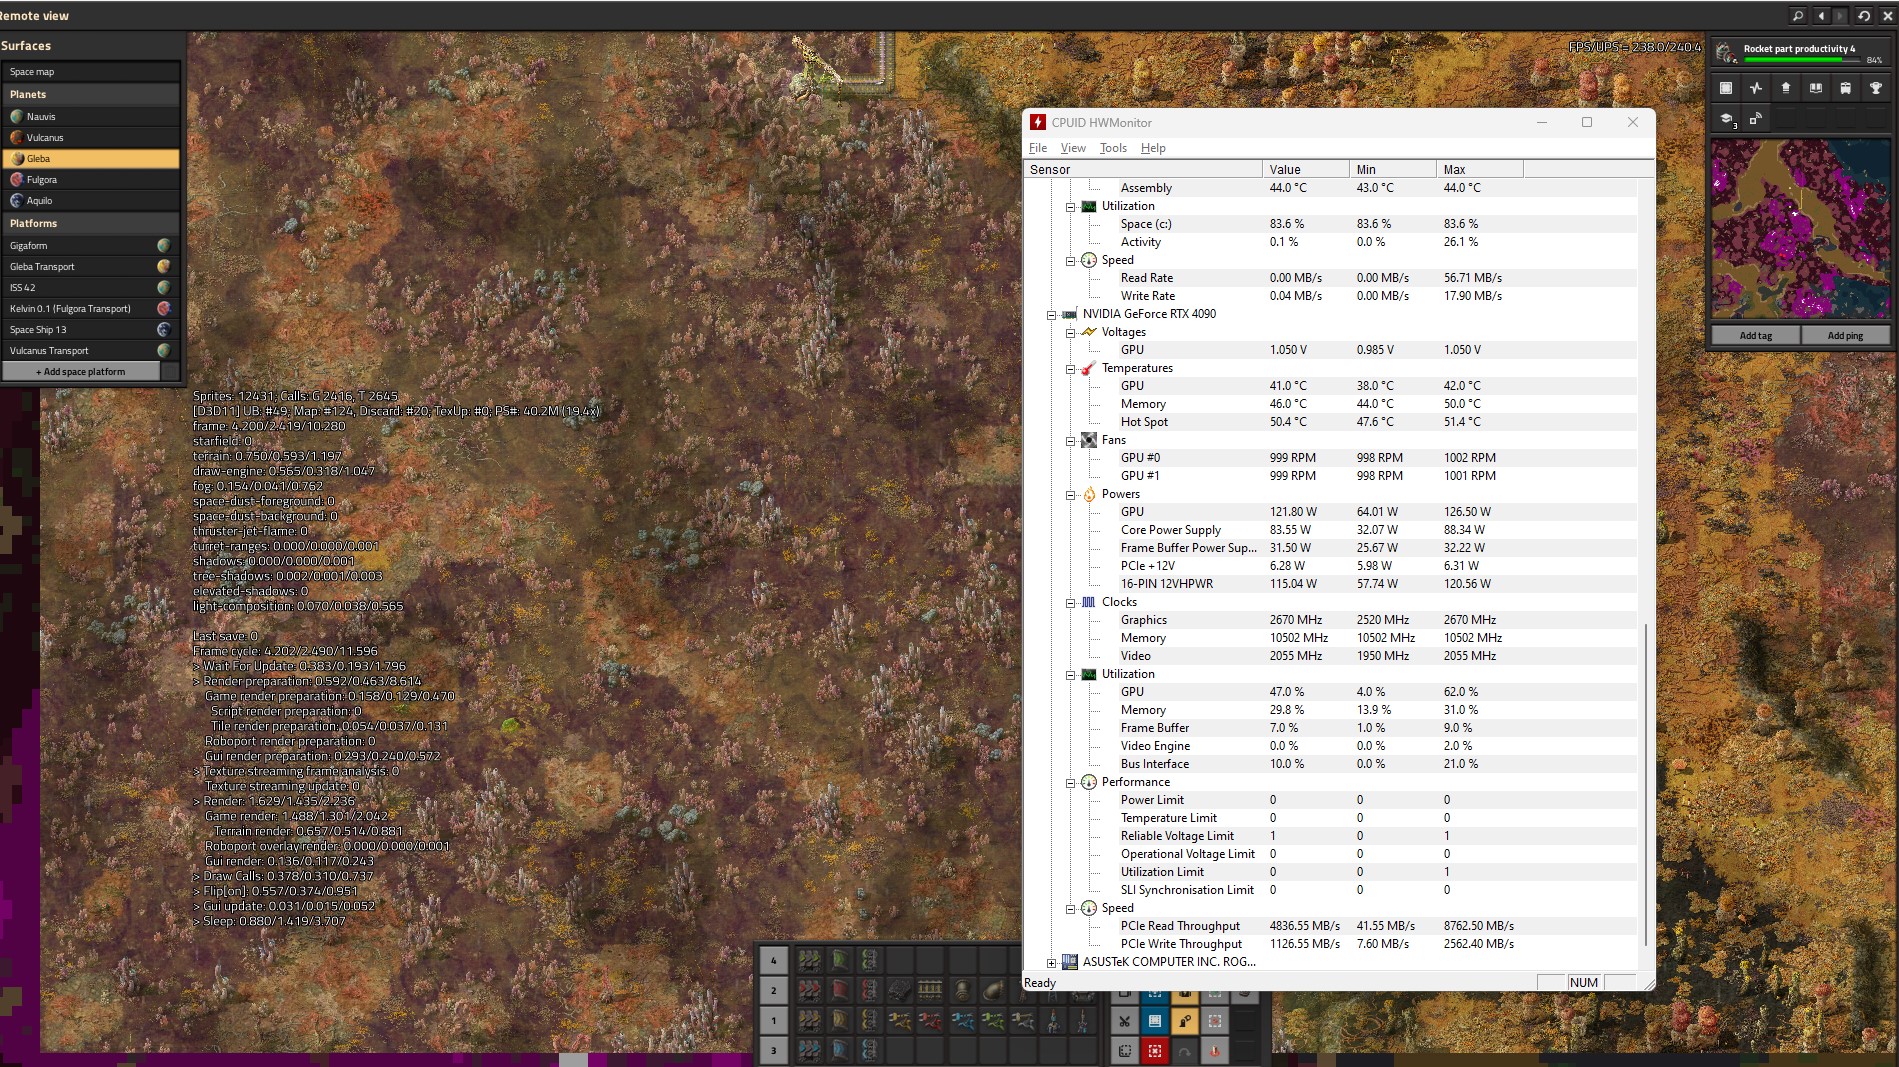1899x1067 pixels.
Task: Collapse the Fans node in HWMonitor
Action: [1070, 441]
